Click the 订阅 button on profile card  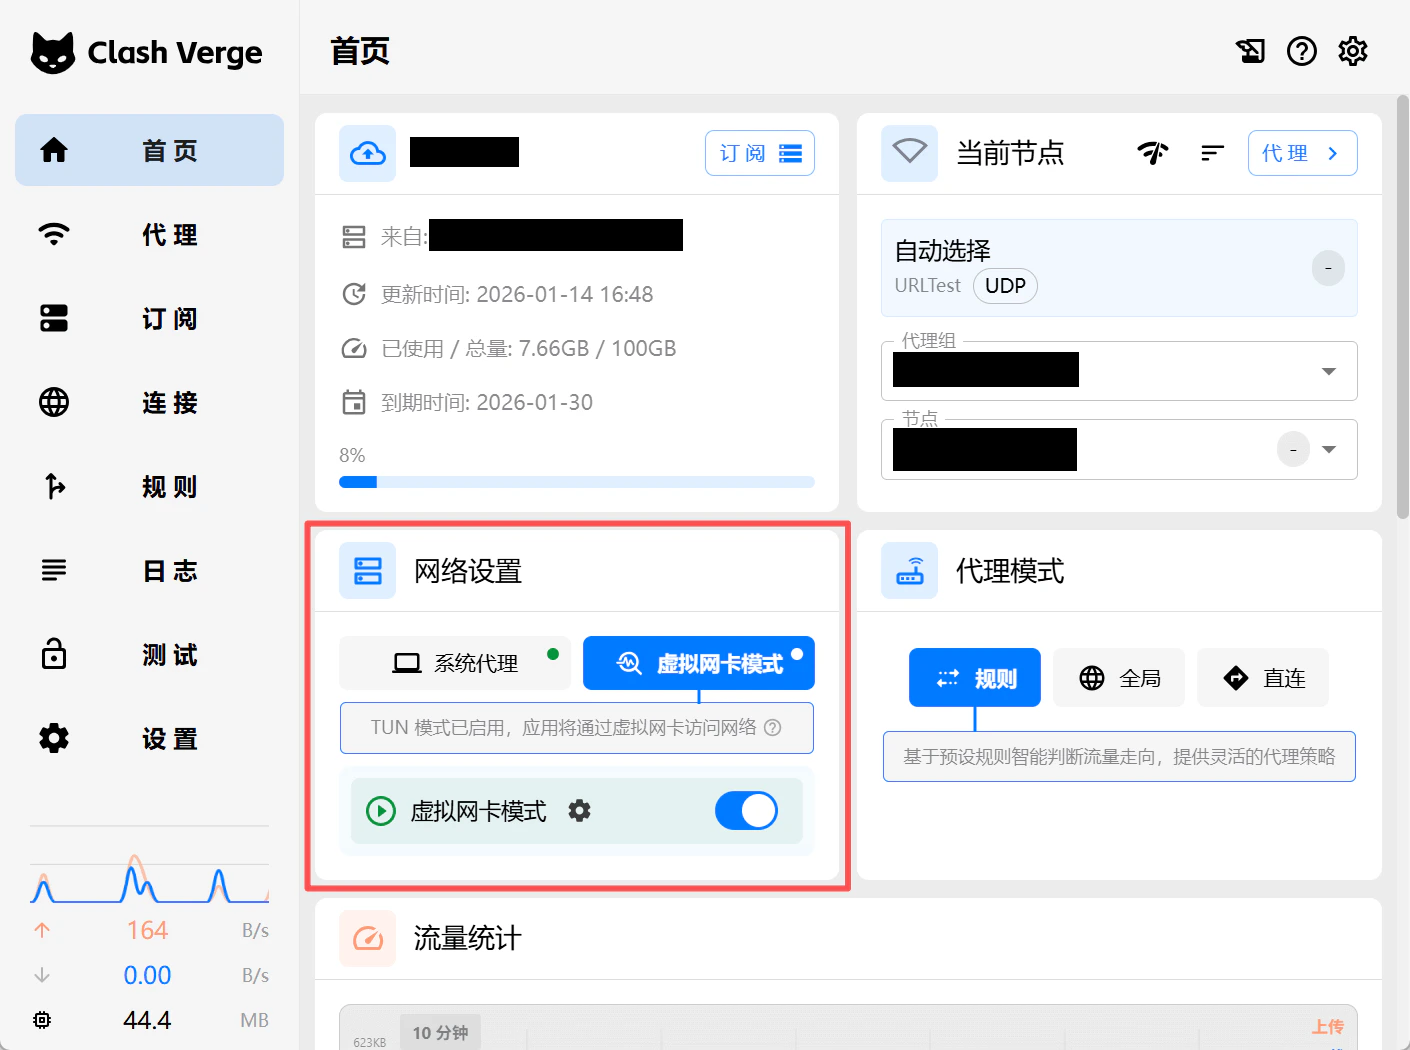click(759, 152)
